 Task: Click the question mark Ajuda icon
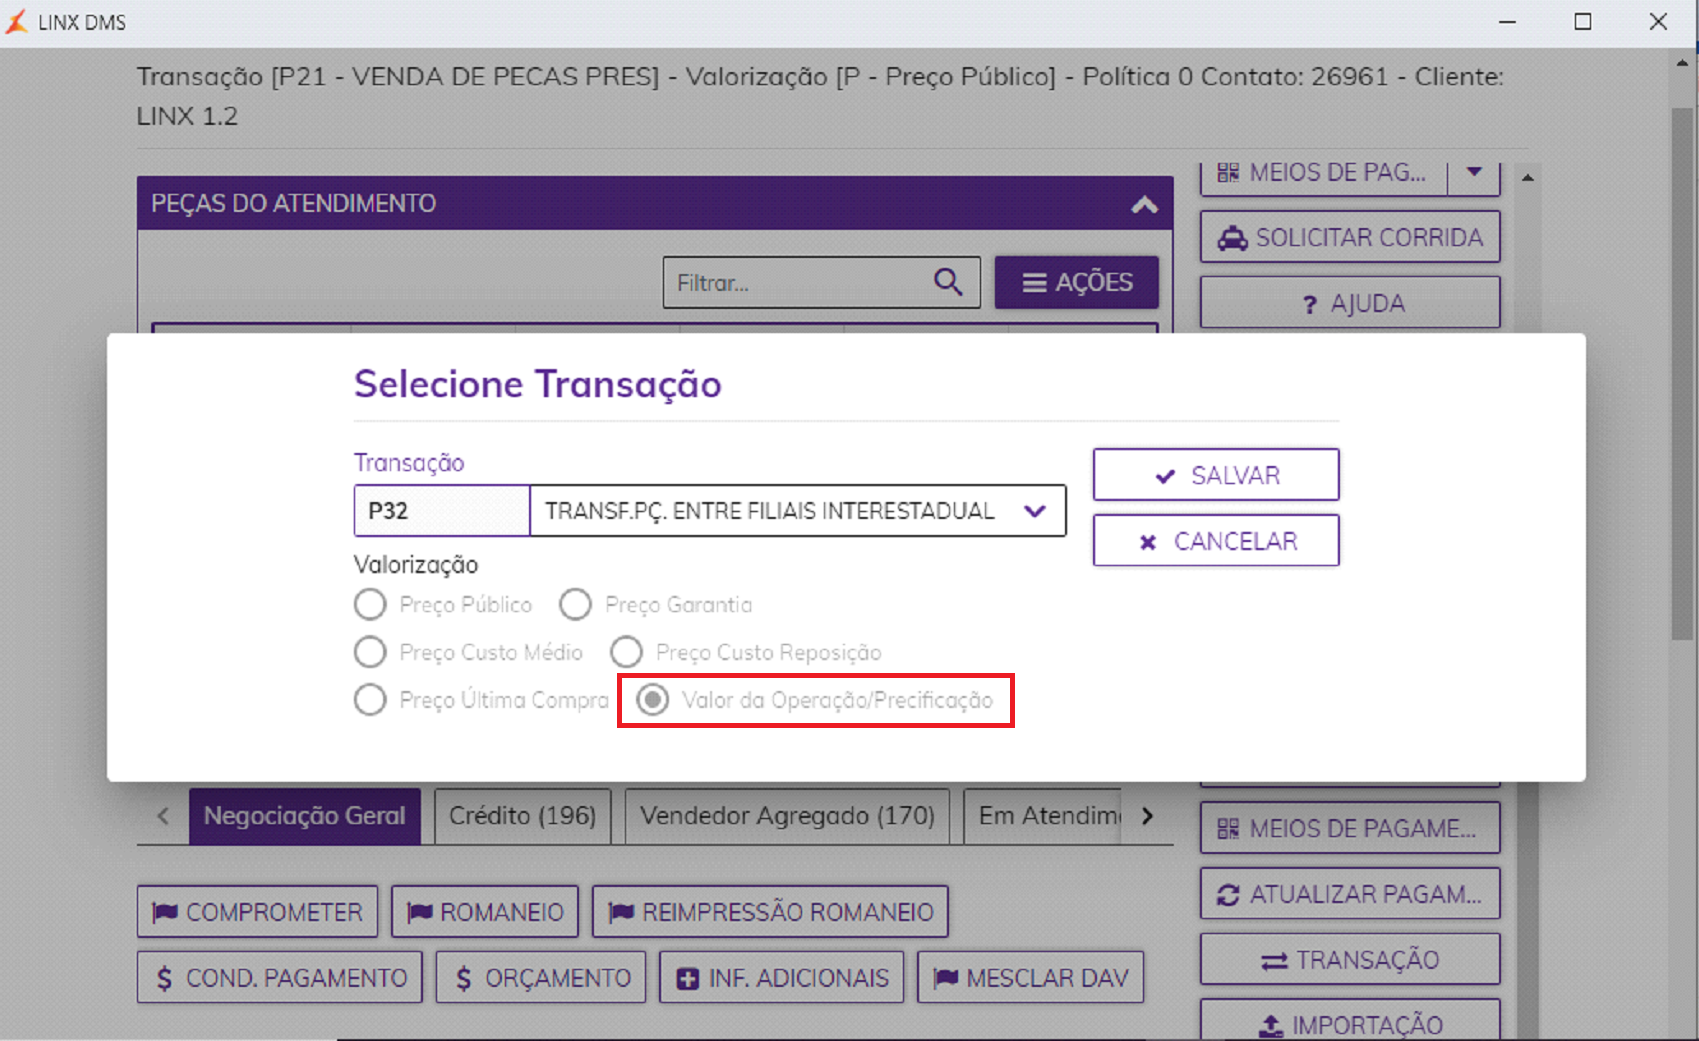[x=1310, y=305]
